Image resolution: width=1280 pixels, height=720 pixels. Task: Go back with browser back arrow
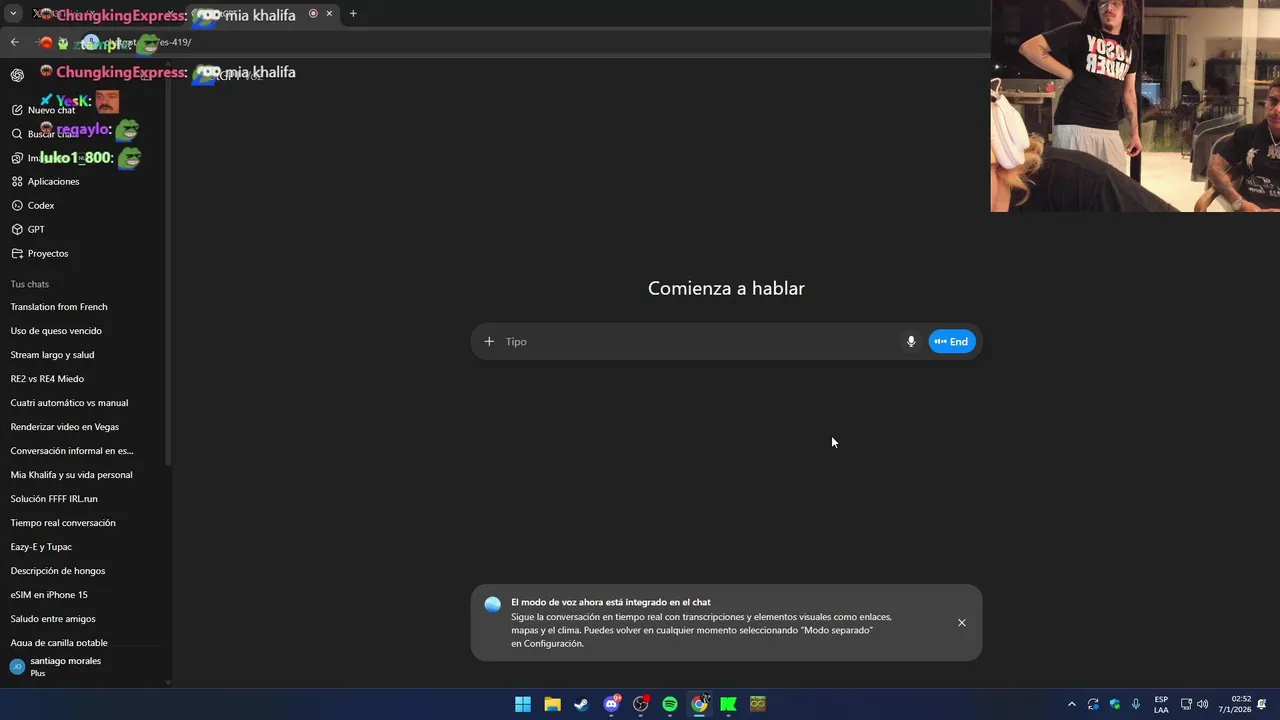15,42
